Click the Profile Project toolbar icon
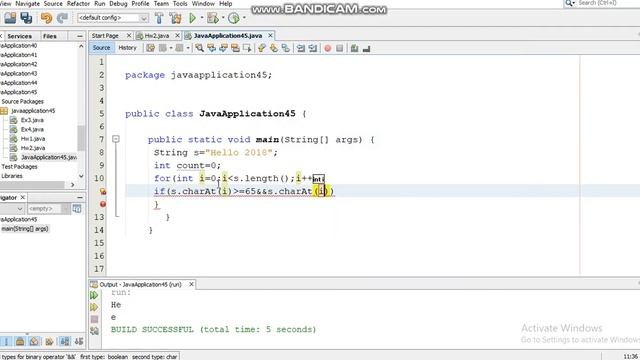The width and height of the screenshot is (640, 360). click(233, 18)
